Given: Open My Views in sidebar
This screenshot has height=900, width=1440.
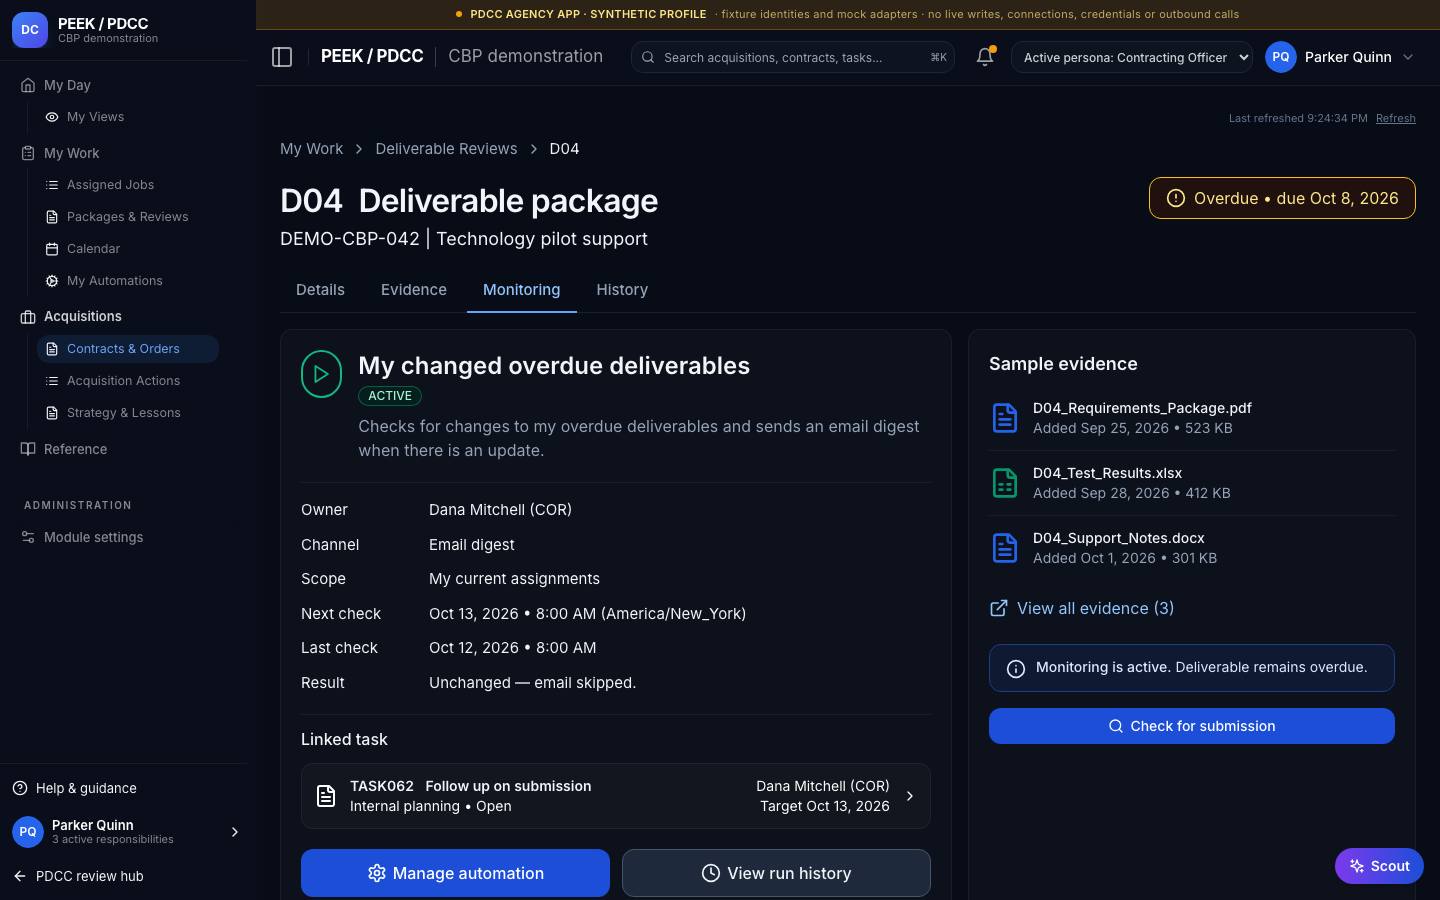Looking at the screenshot, I should 127,117.
